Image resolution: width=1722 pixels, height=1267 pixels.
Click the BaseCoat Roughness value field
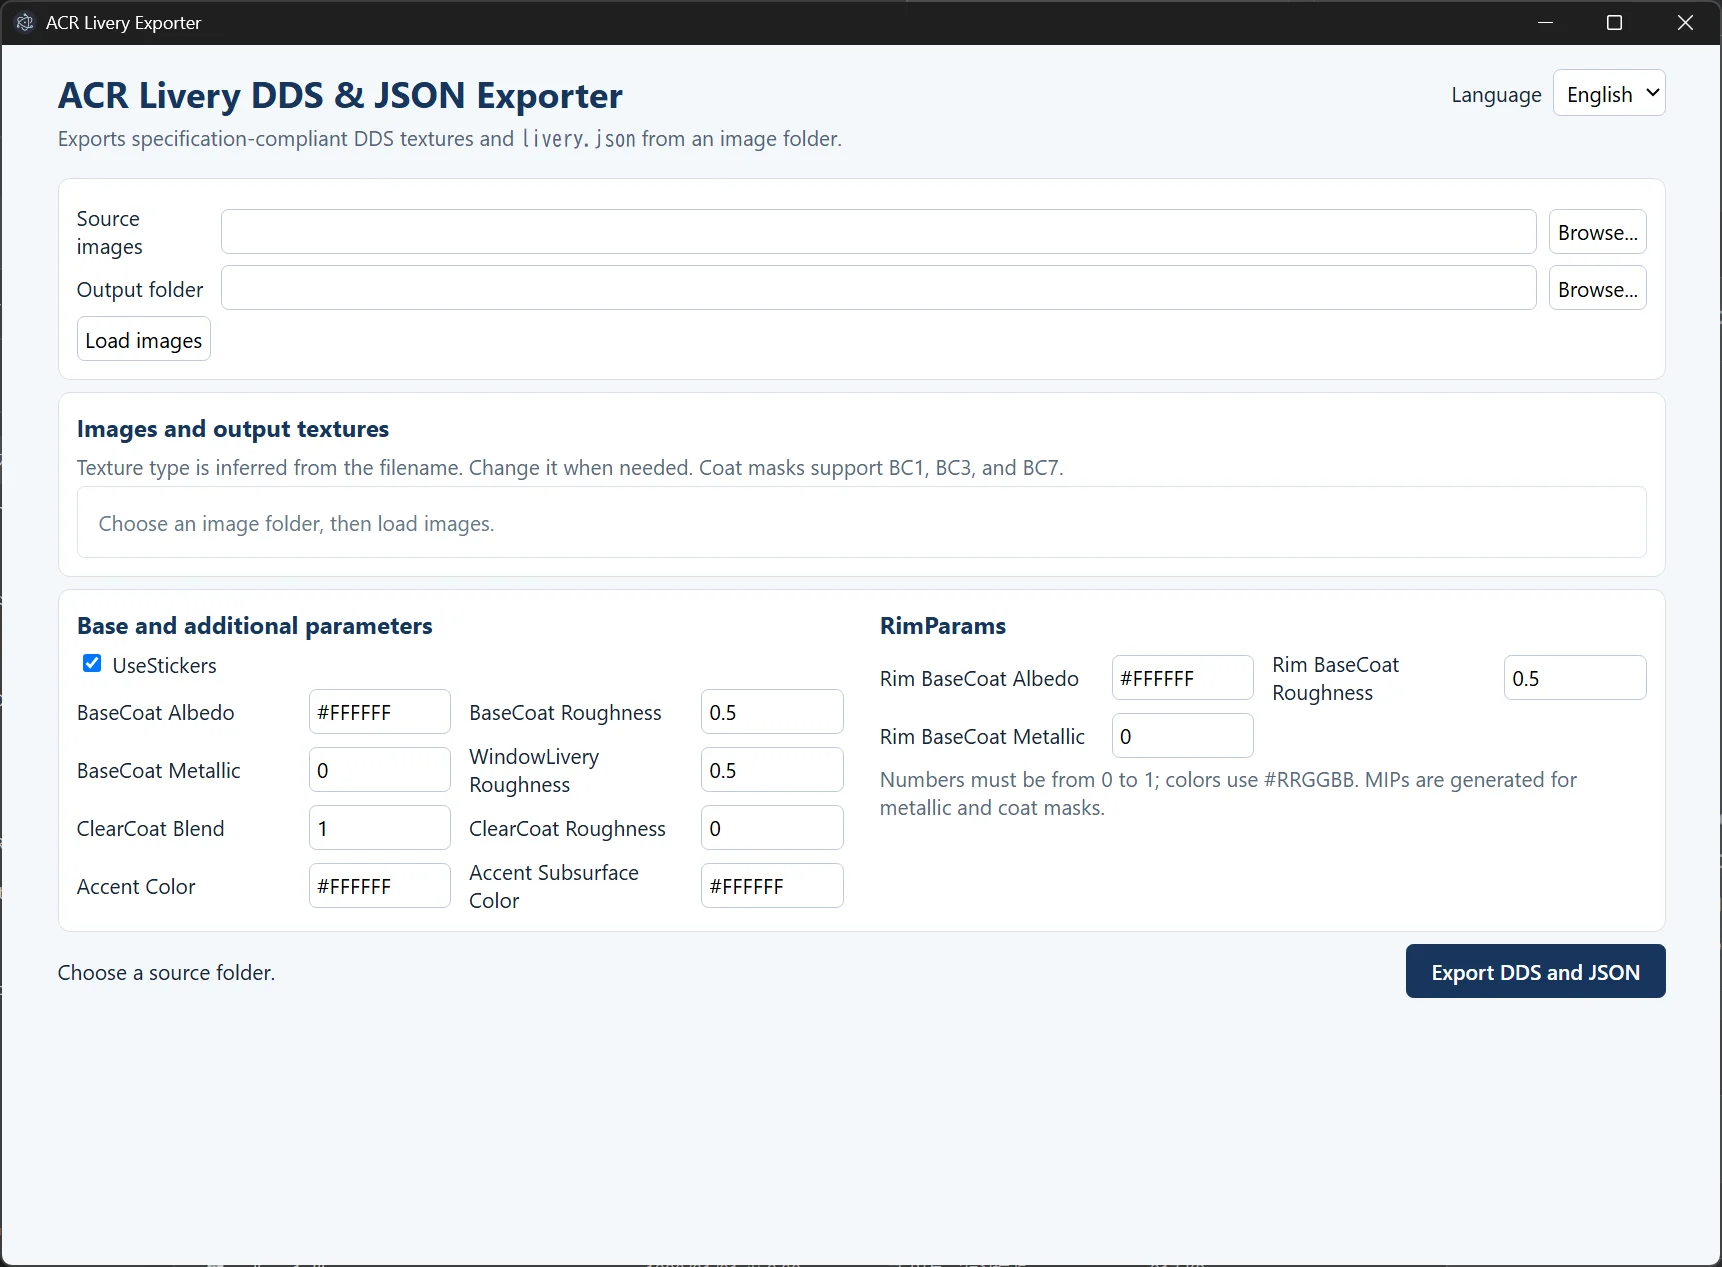(x=771, y=712)
